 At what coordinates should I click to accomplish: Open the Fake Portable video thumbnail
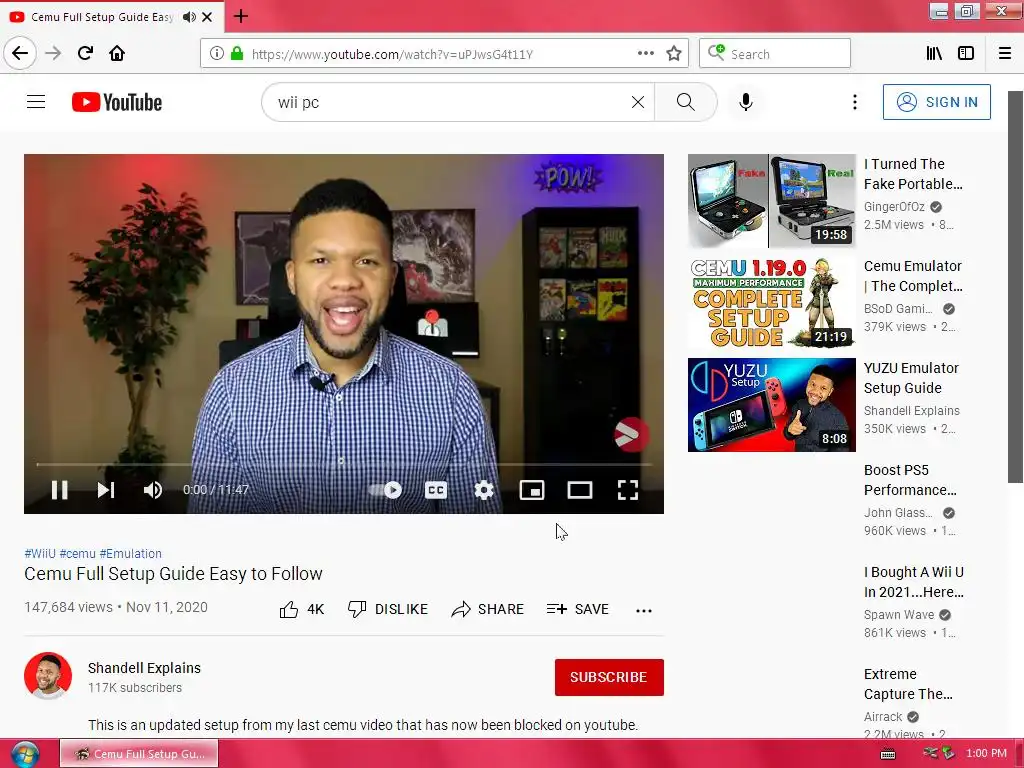point(772,201)
